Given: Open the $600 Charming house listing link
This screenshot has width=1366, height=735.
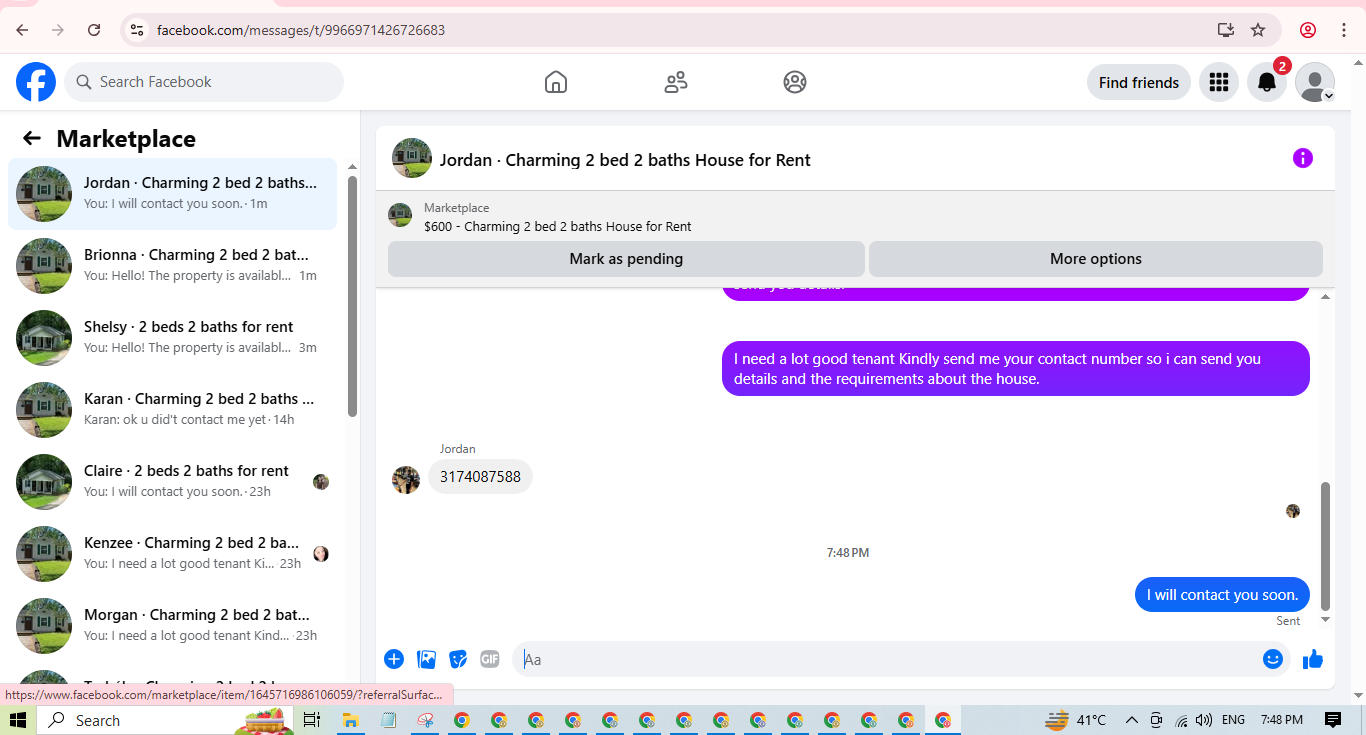Looking at the screenshot, I should (558, 226).
